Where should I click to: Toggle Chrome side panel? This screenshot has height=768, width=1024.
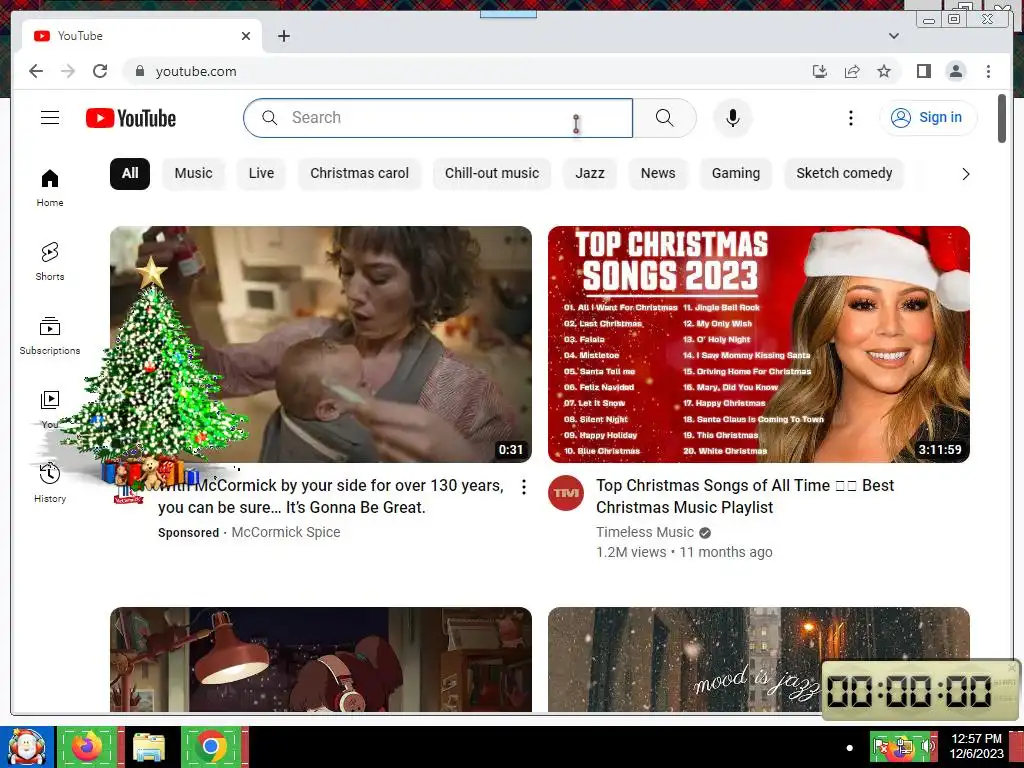click(923, 71)
